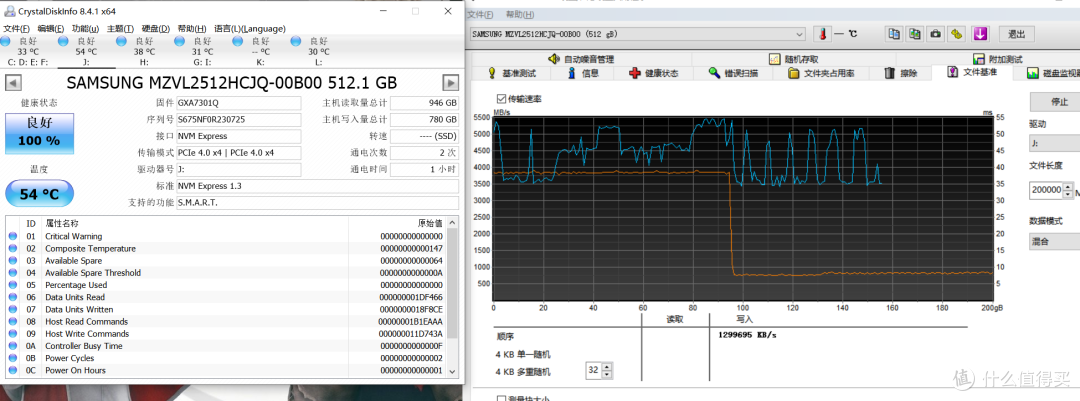Switch to the 基准测试 tab

511,73
